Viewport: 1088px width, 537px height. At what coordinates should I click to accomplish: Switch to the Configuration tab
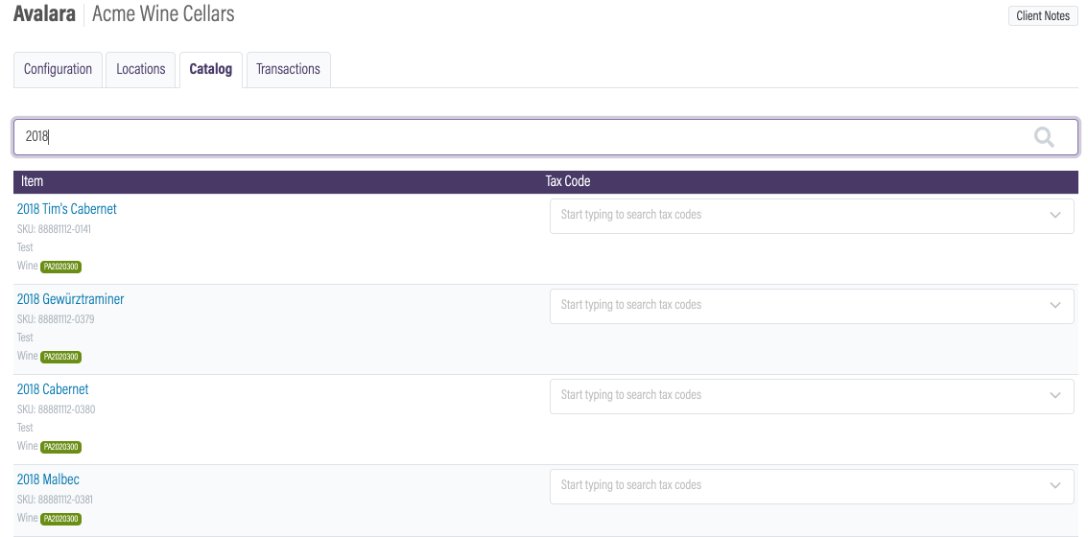tap(58, 69)
